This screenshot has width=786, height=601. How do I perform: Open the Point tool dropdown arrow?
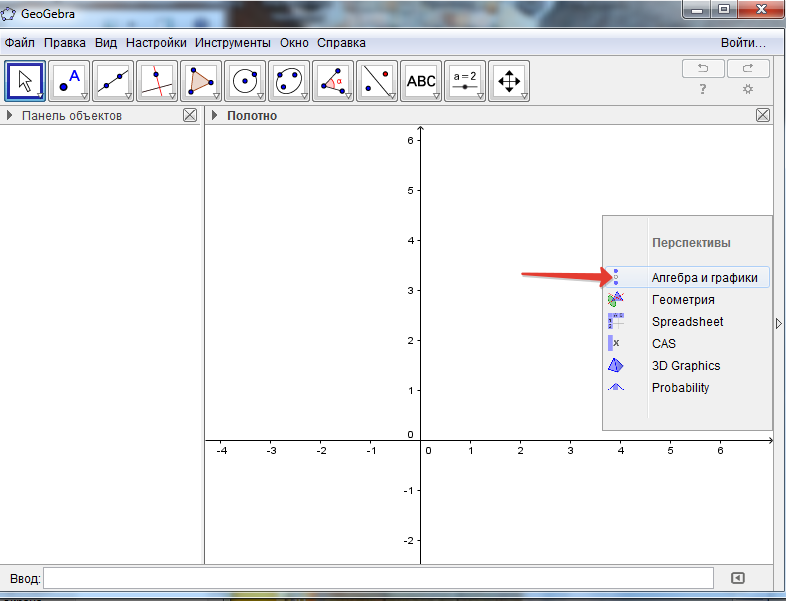84,96
